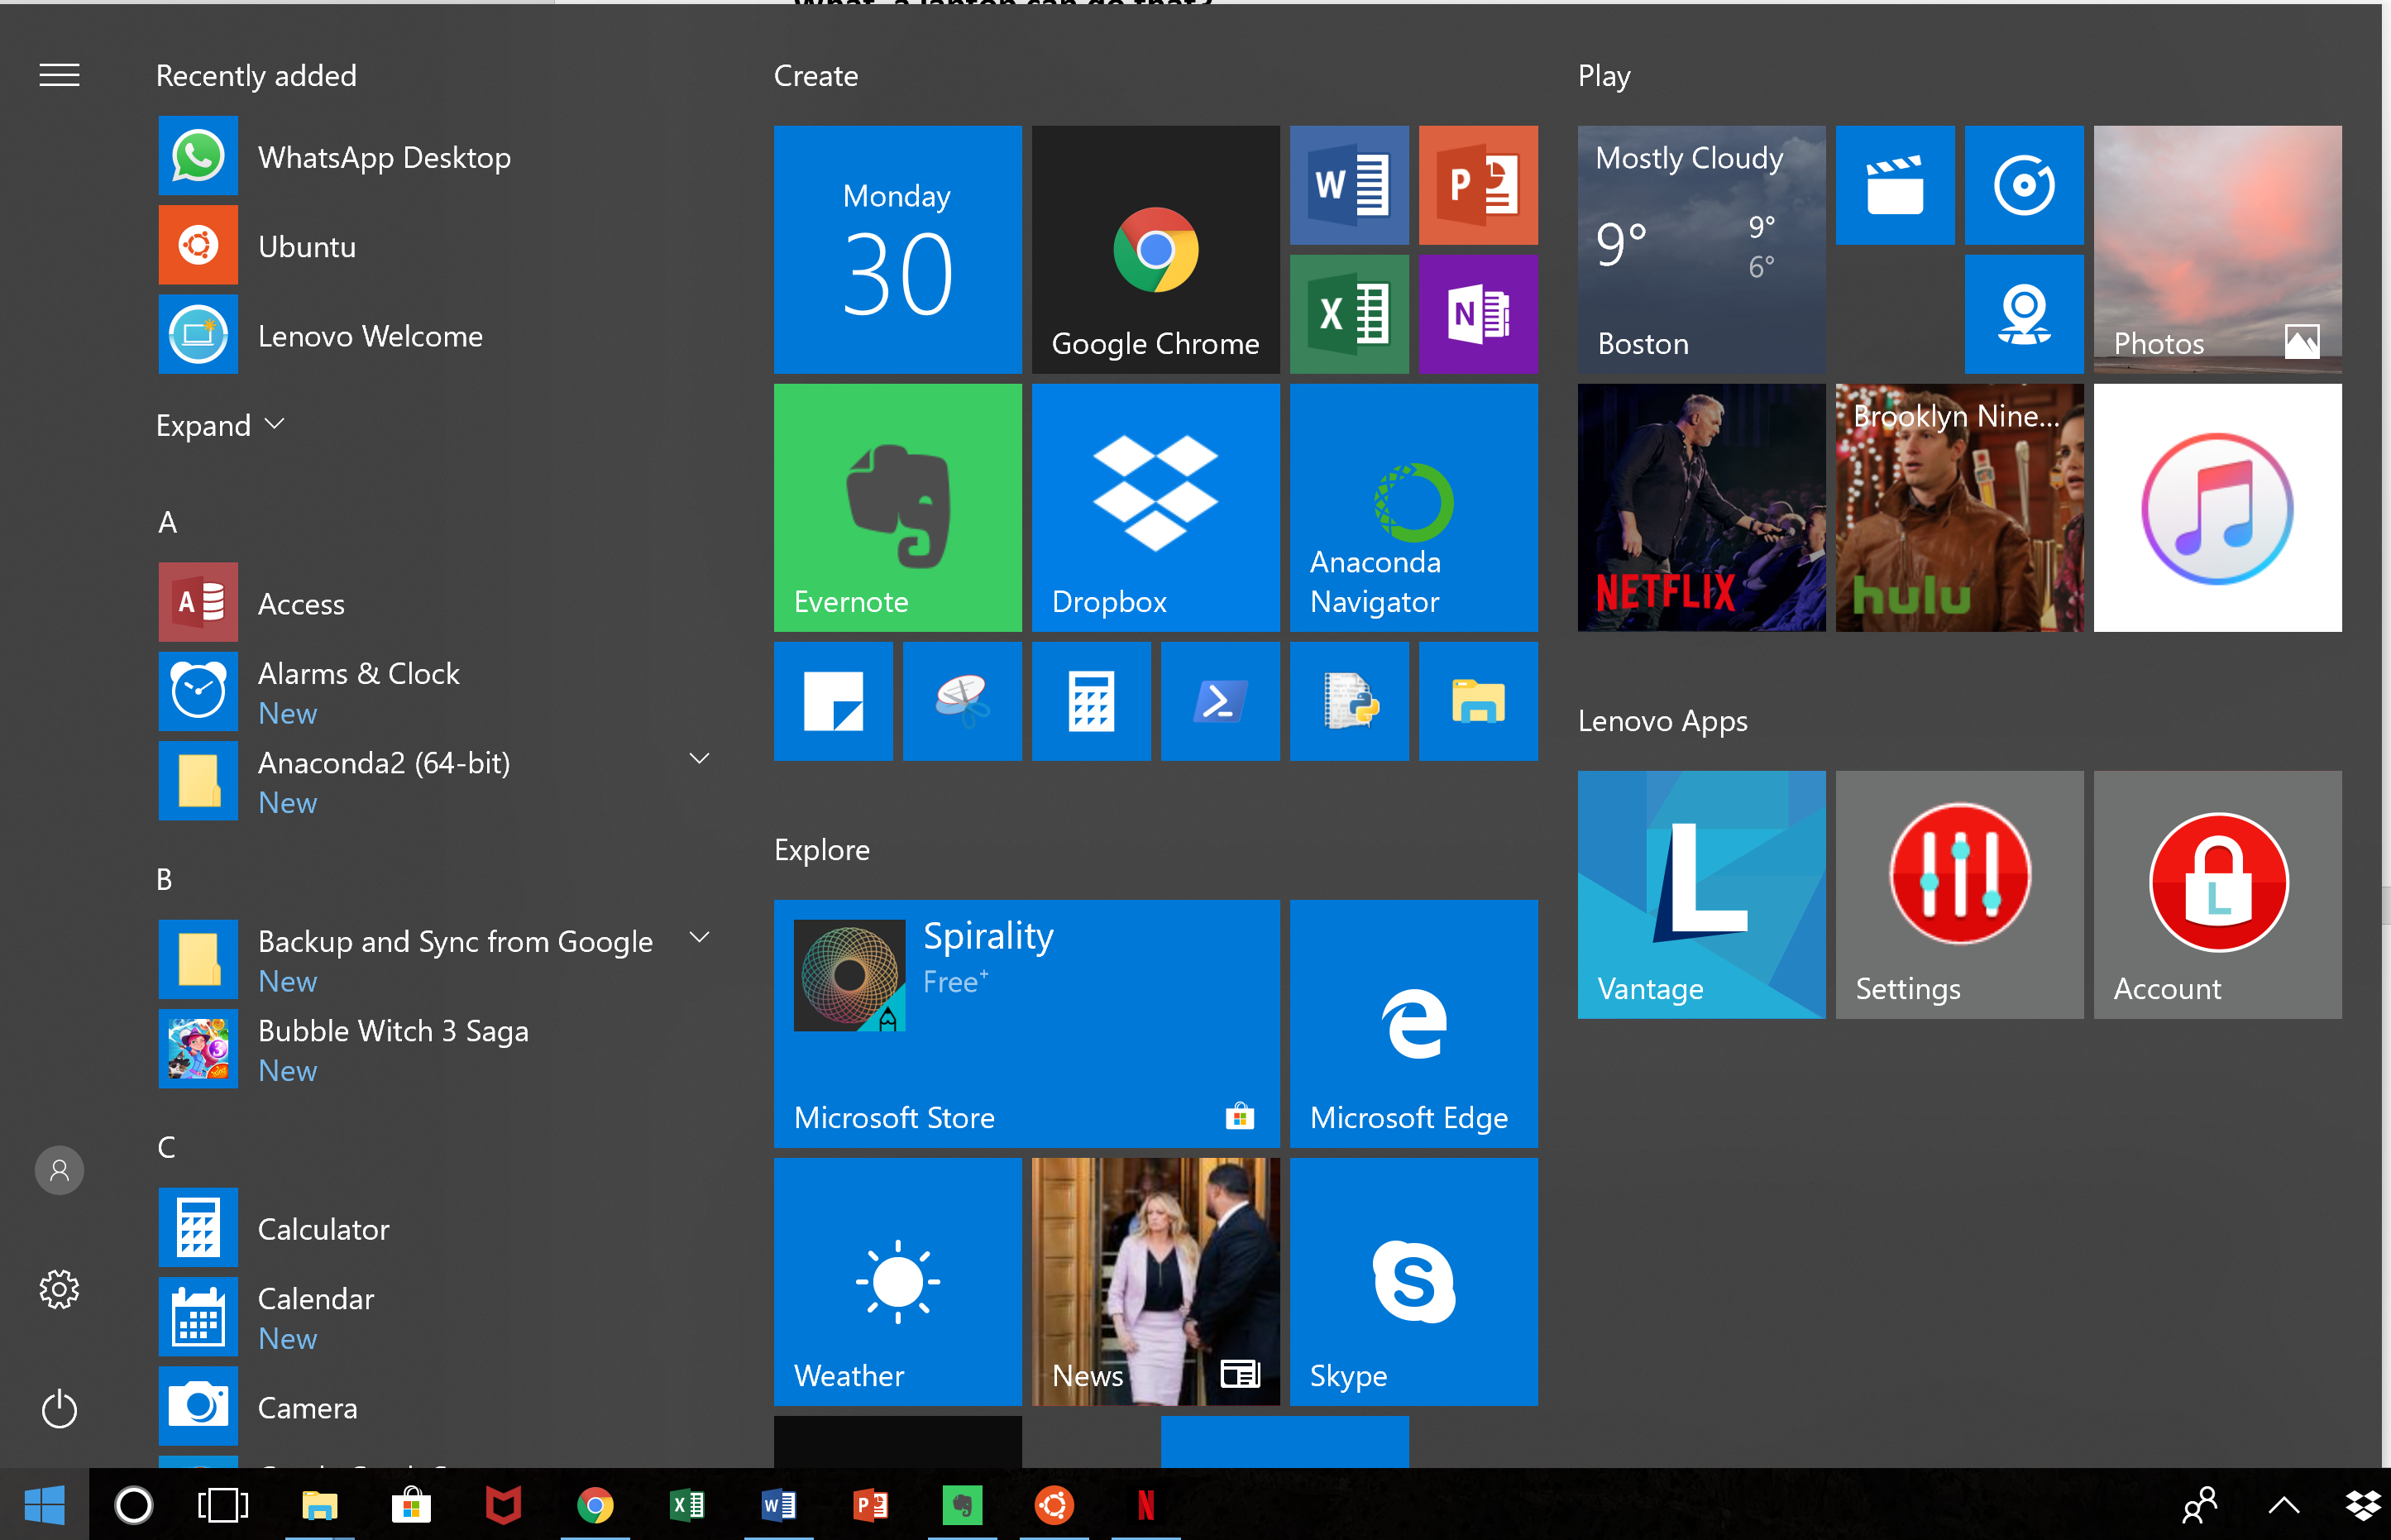This screenshot has width=2391, height=1540.
Task: Click the Play group header
Action: [1604, 75]
